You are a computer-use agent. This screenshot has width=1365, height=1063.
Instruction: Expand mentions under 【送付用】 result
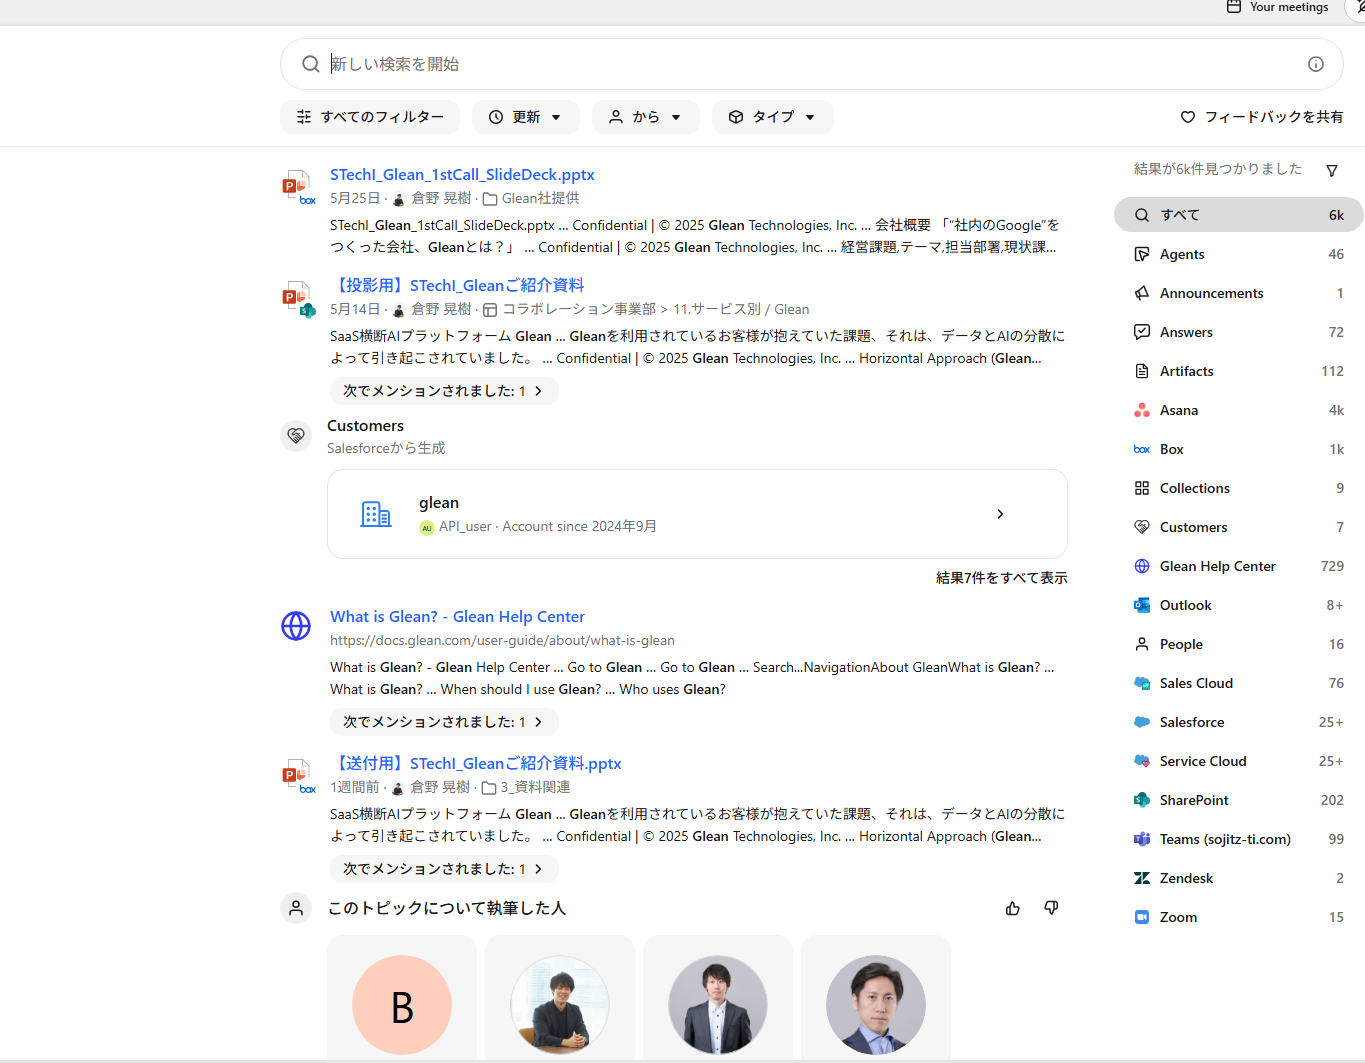(444, 869)
